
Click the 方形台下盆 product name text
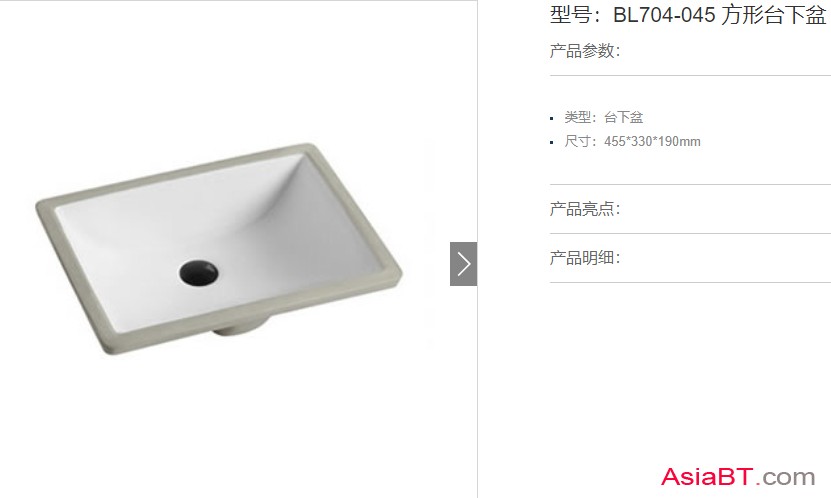774,15
